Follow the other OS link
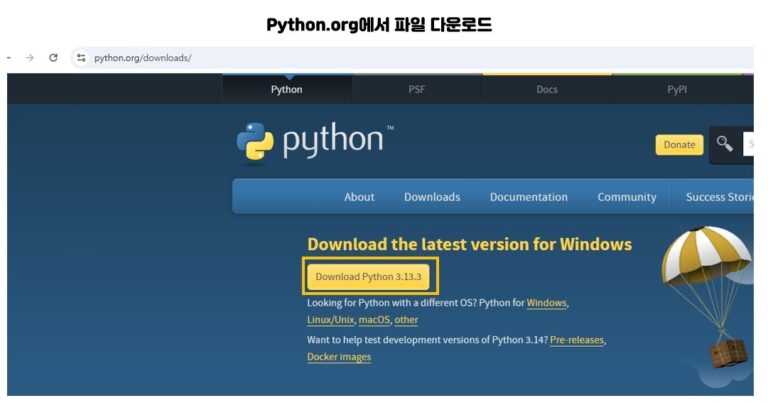768x403 pixels. (406, 320)
